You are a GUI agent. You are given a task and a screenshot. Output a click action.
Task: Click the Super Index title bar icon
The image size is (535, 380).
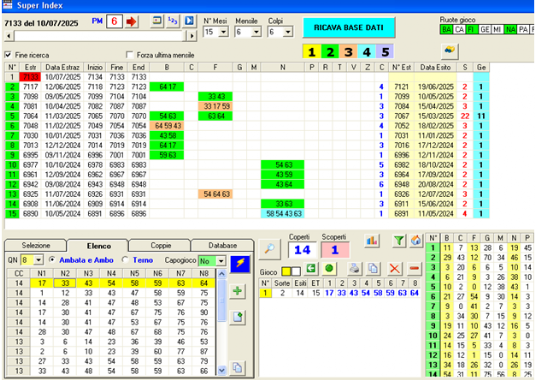pos(7,5)
